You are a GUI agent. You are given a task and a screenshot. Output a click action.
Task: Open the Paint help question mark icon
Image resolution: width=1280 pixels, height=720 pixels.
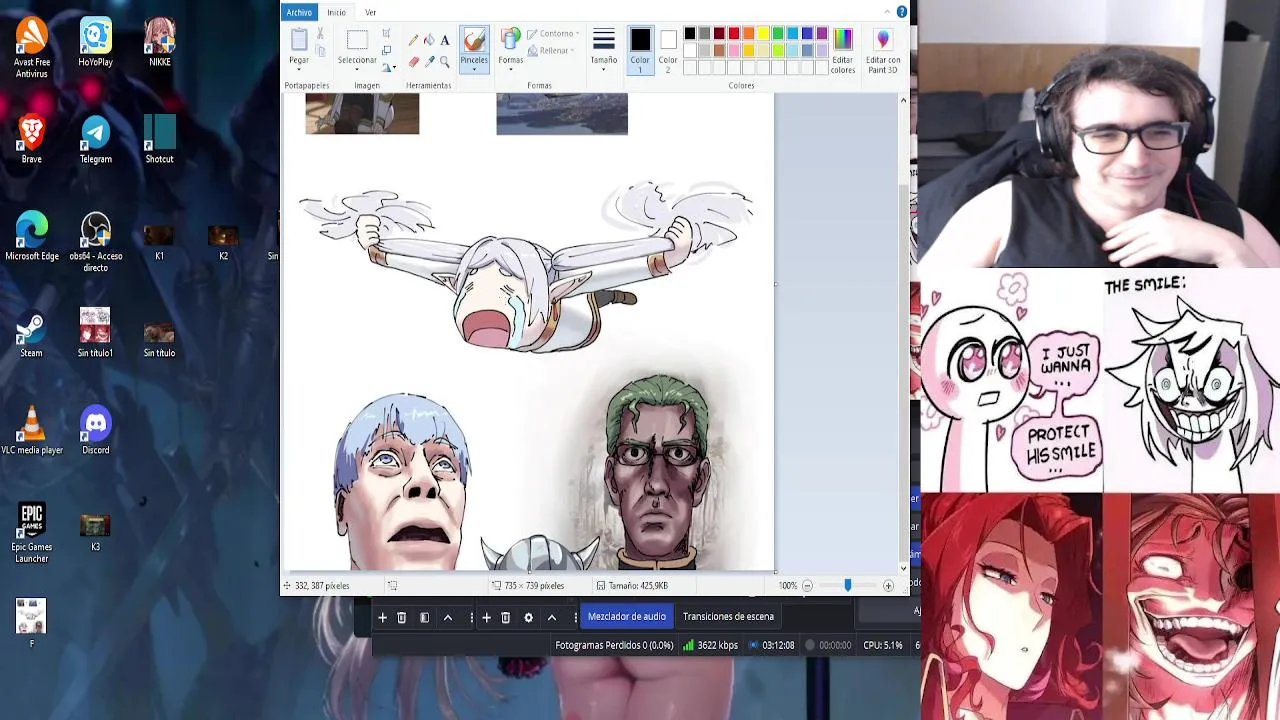902,12
